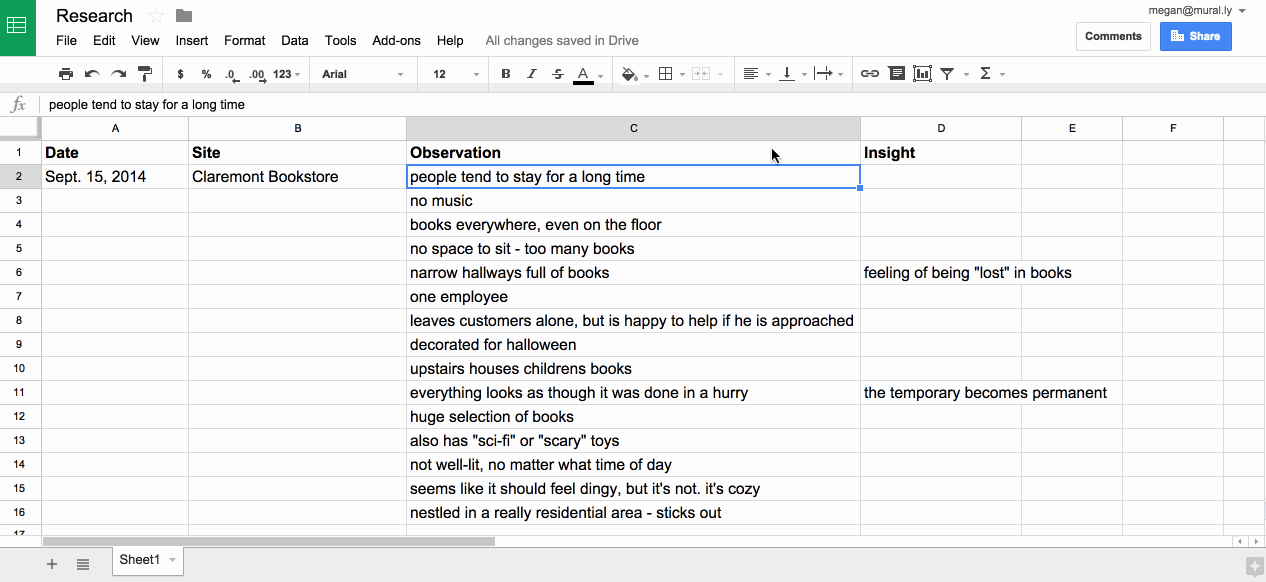
Task: Format as percent
Action: click(206, 74)
